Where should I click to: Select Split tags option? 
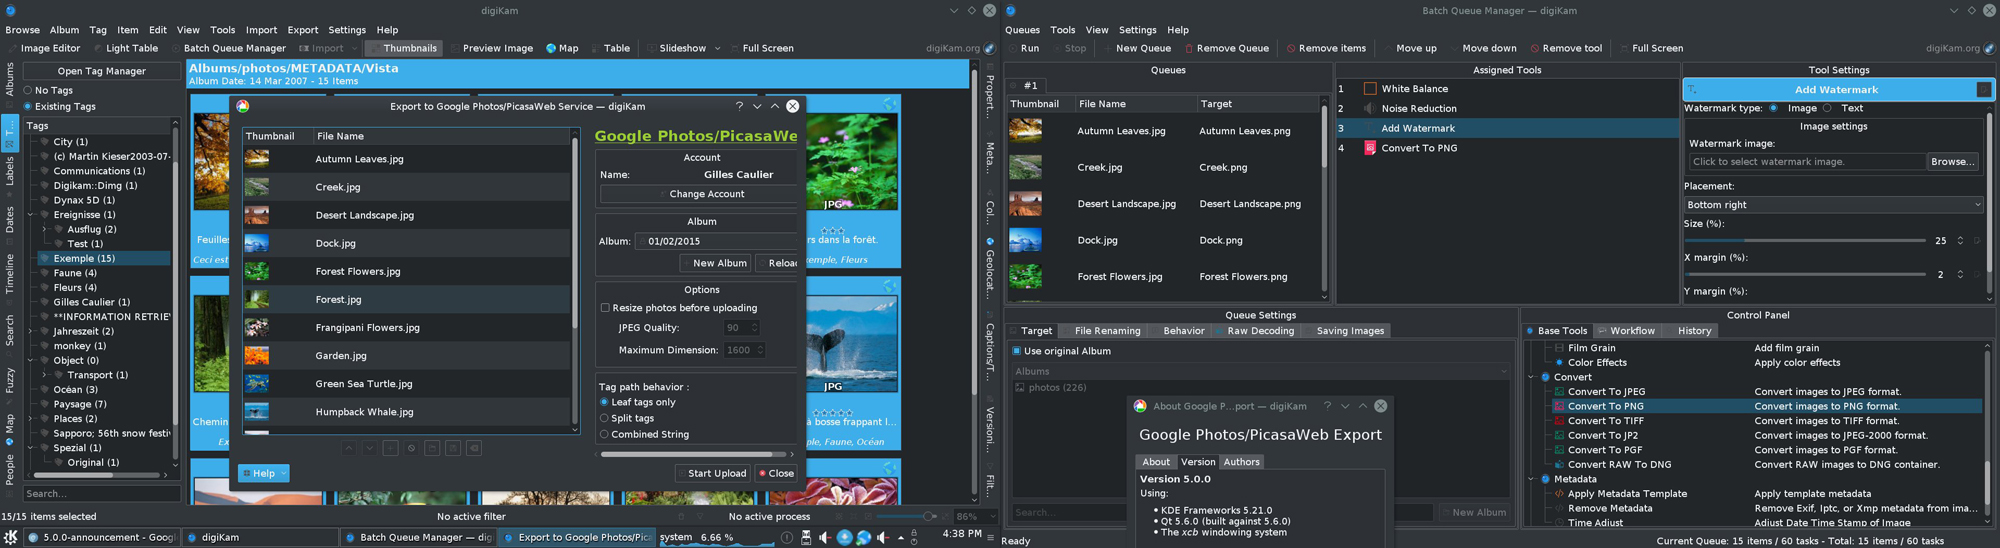pyautogui.click(x=604, y=418)
